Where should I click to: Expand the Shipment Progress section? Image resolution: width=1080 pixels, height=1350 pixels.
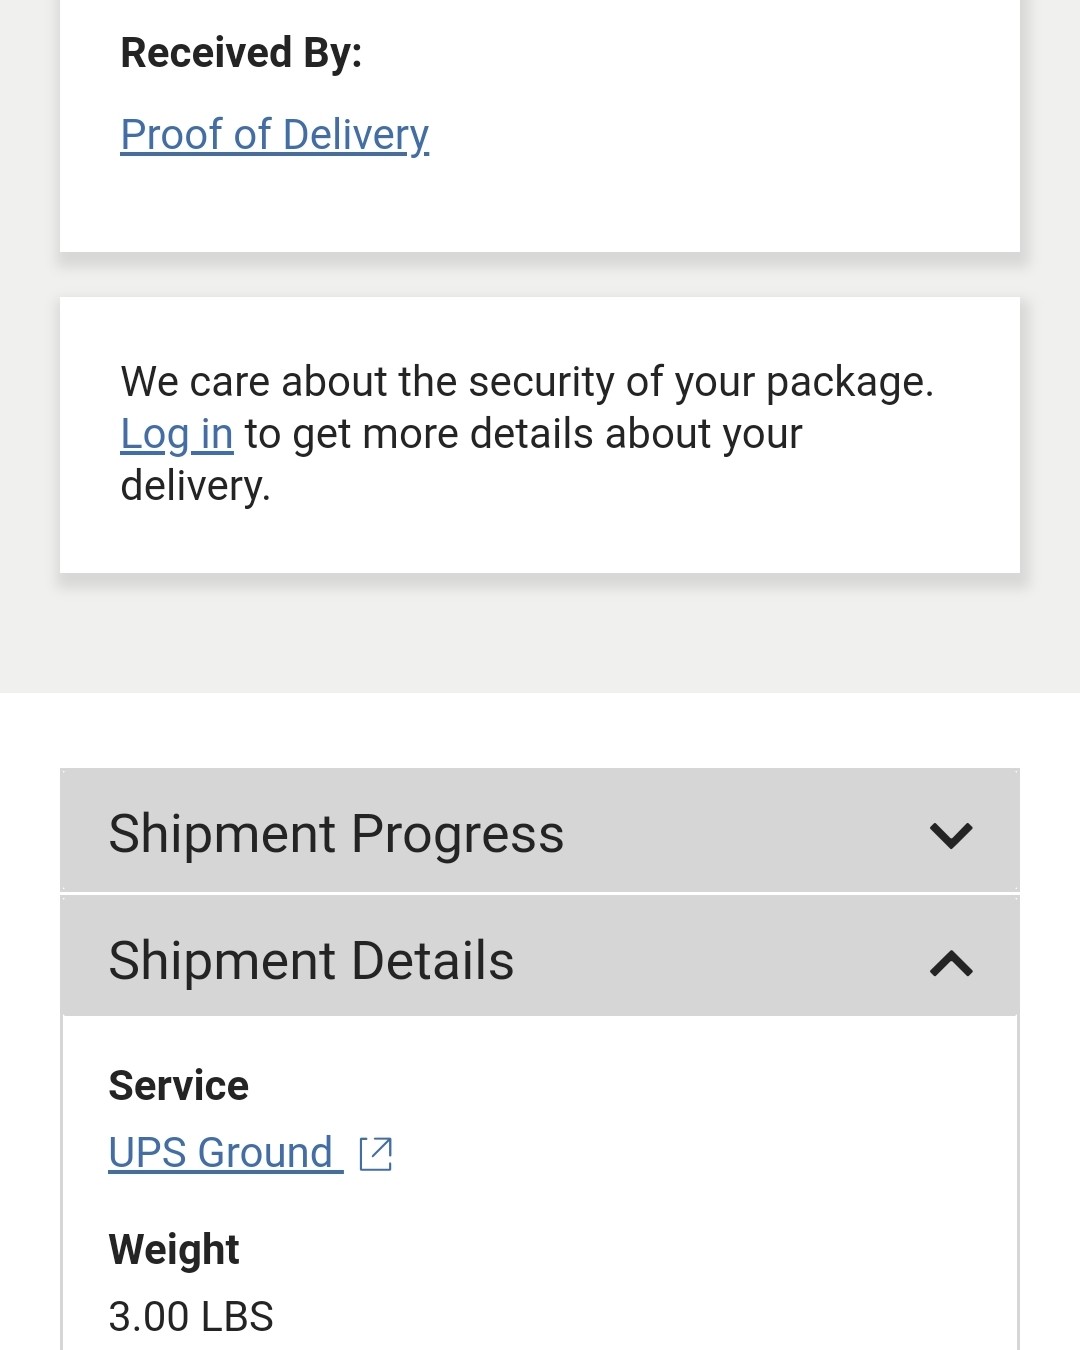[x=540, y=831]
